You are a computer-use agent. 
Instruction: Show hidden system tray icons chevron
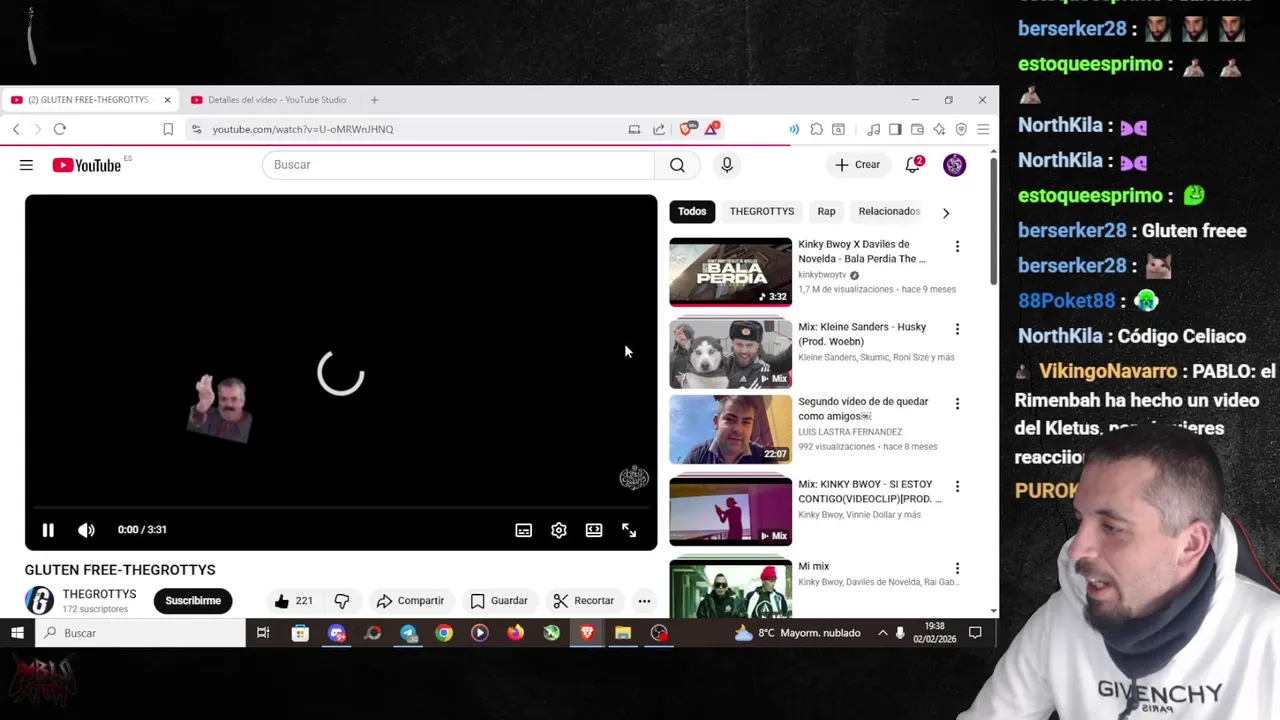pos(882,633)
